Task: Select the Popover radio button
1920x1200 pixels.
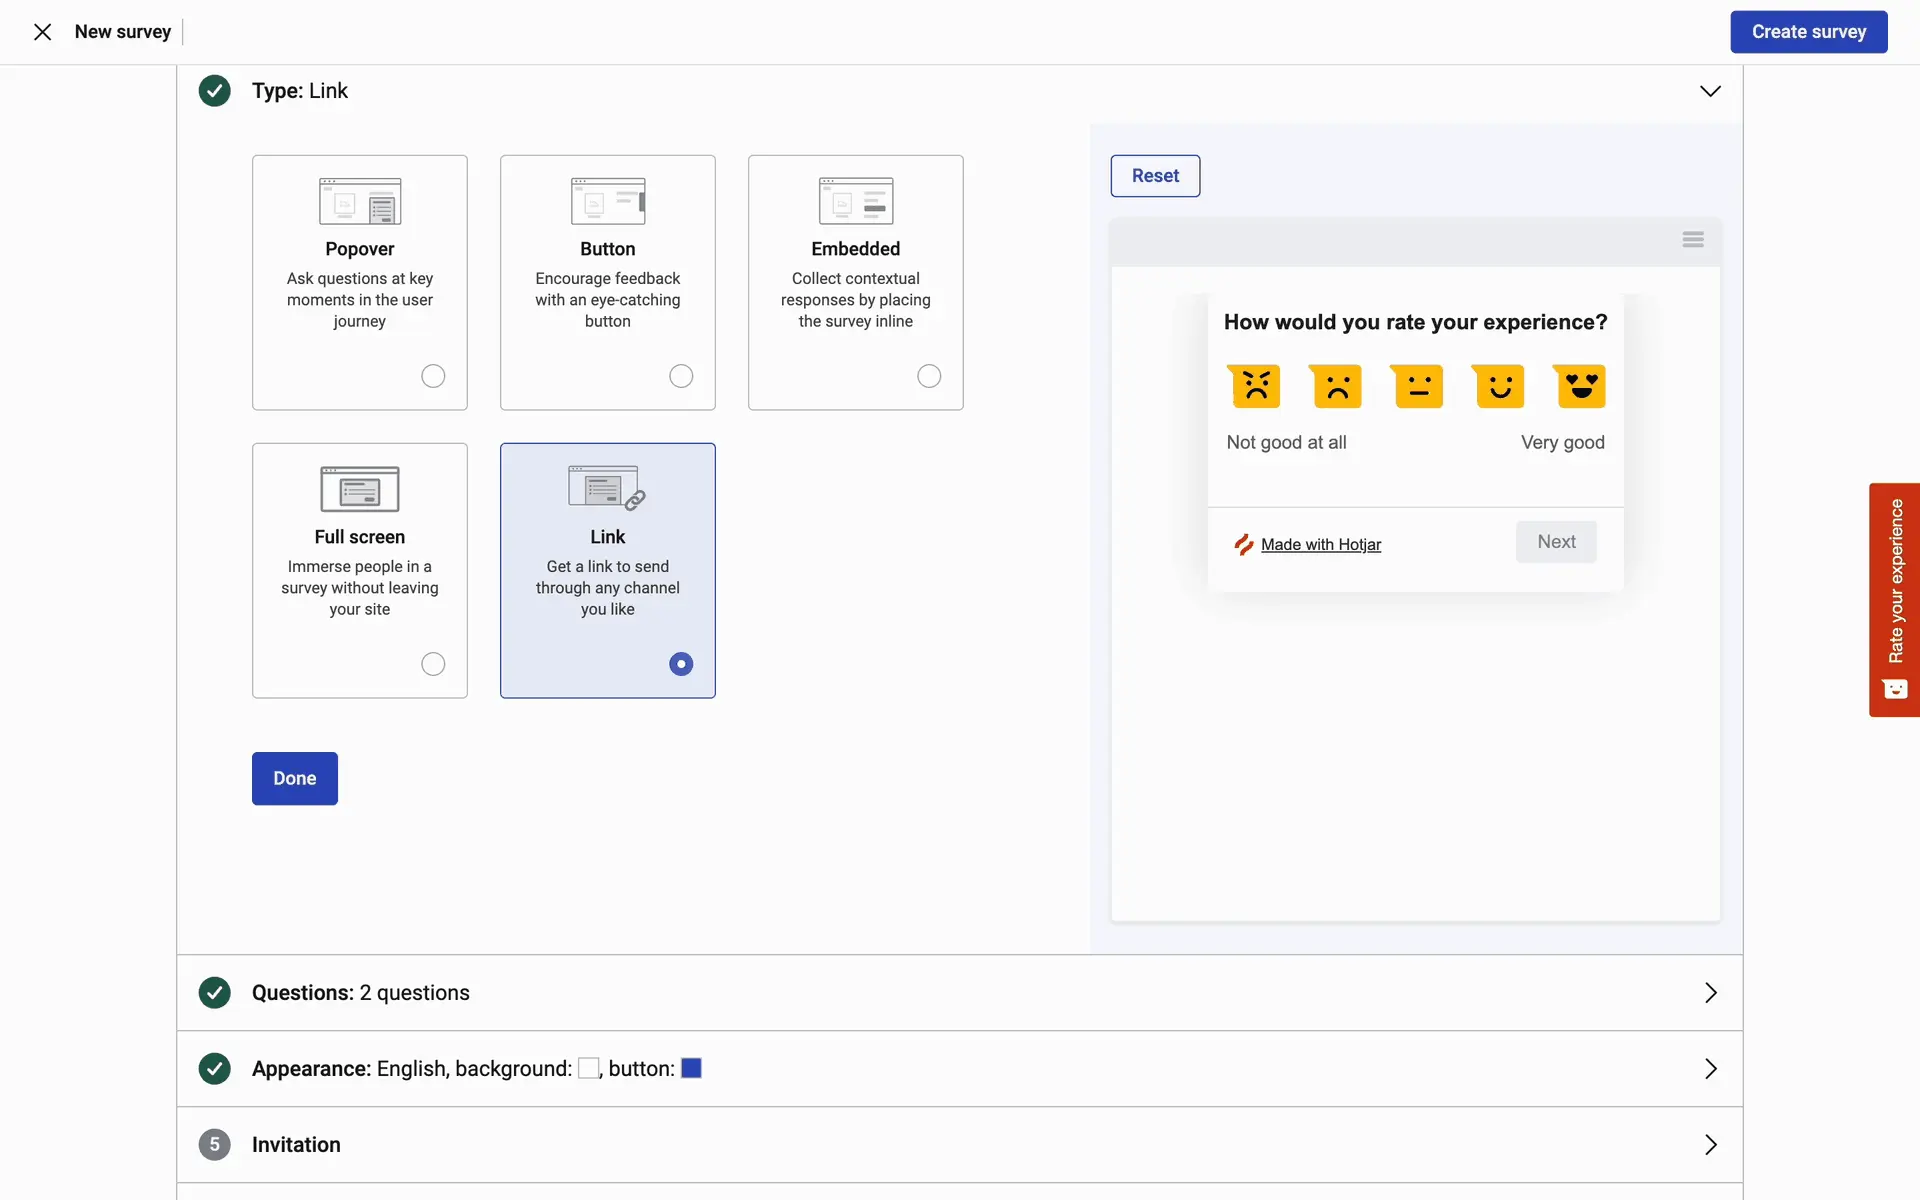Action: pyautogui.click(x=433, y=376)
